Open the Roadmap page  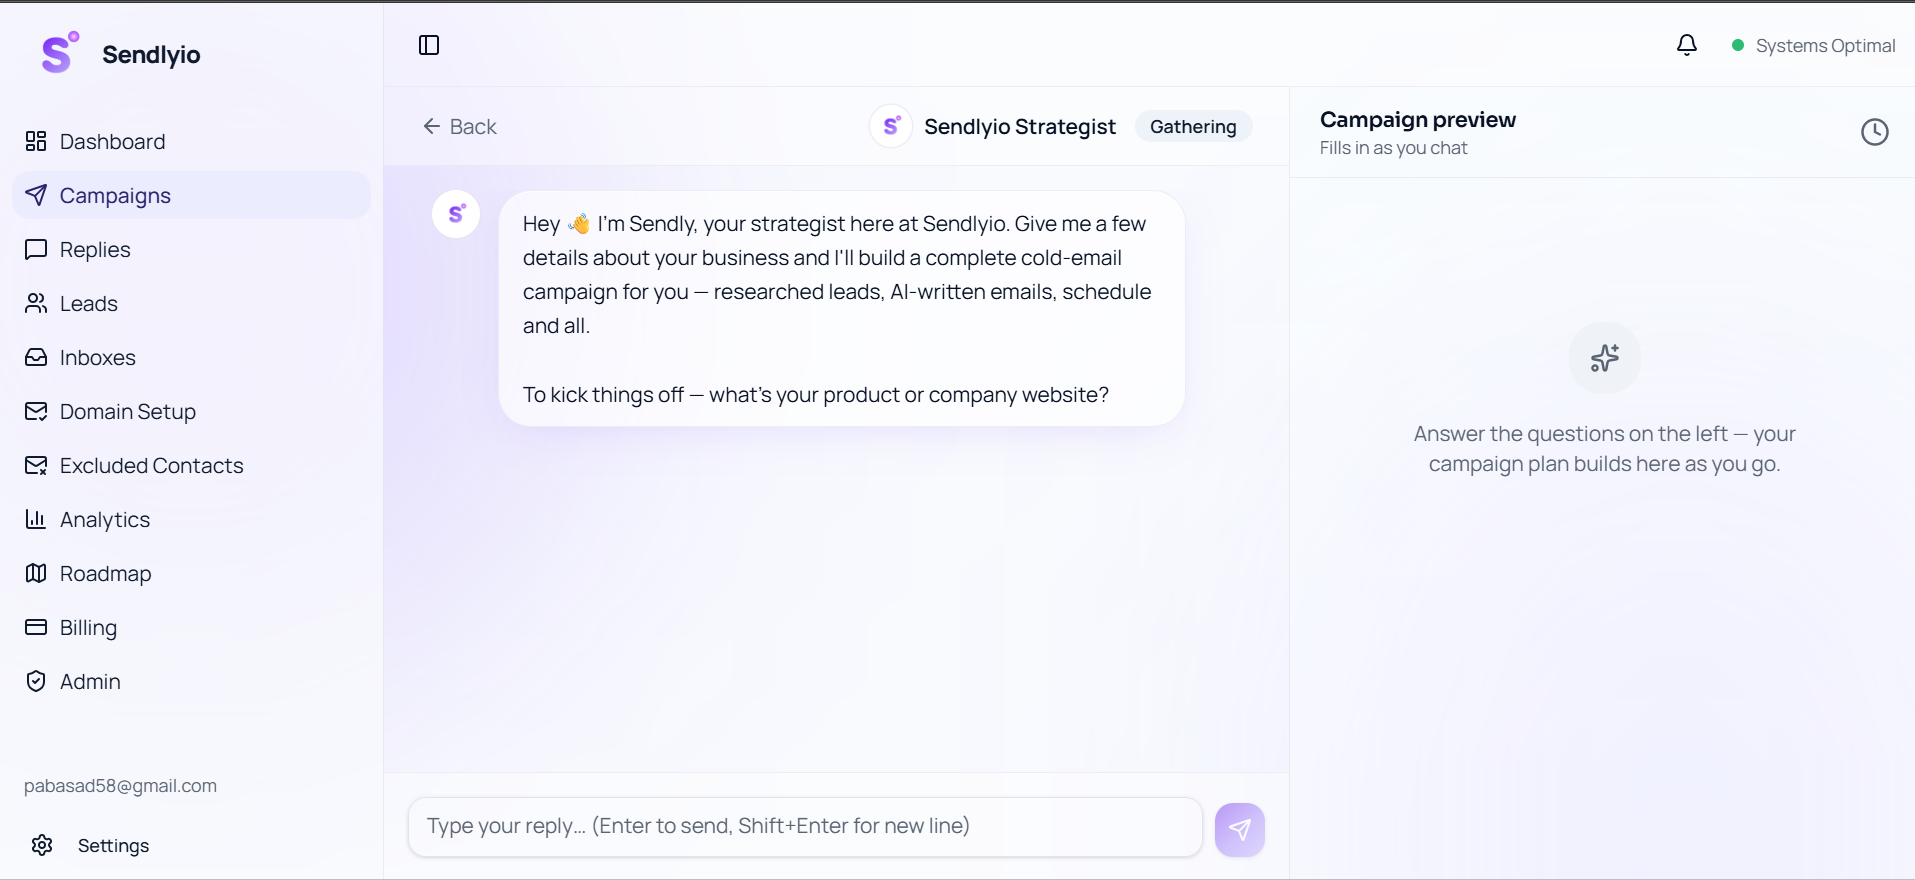pyautogui.click(x=191, y=573)
